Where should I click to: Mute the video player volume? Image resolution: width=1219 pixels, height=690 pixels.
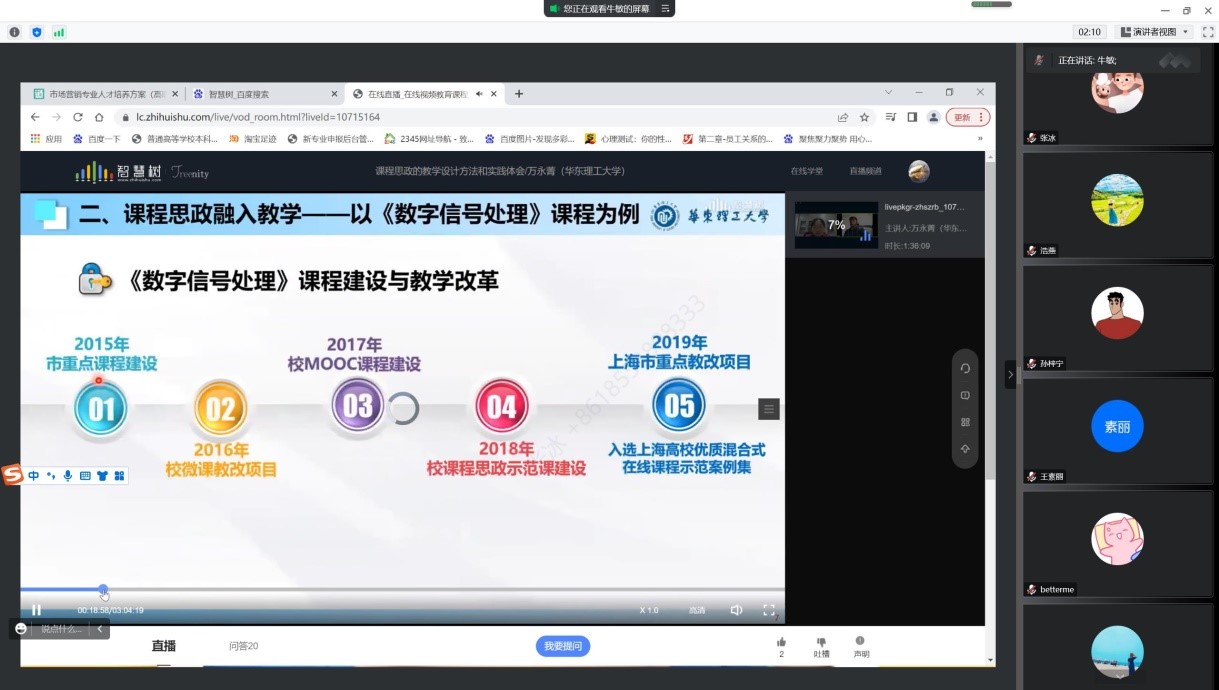[x=736, y=610]
